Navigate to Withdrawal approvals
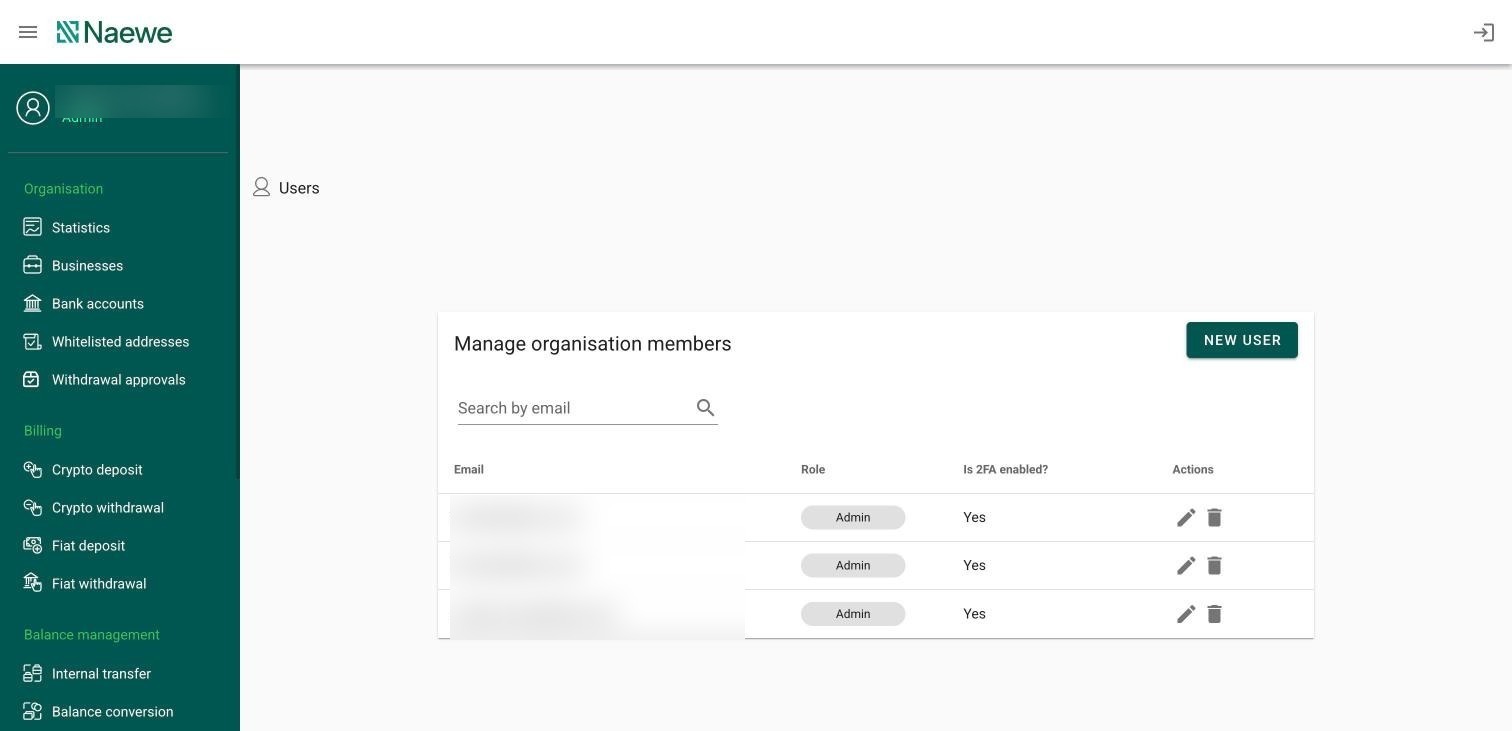Screen dimensions: 1512x731 click(120, 379)
